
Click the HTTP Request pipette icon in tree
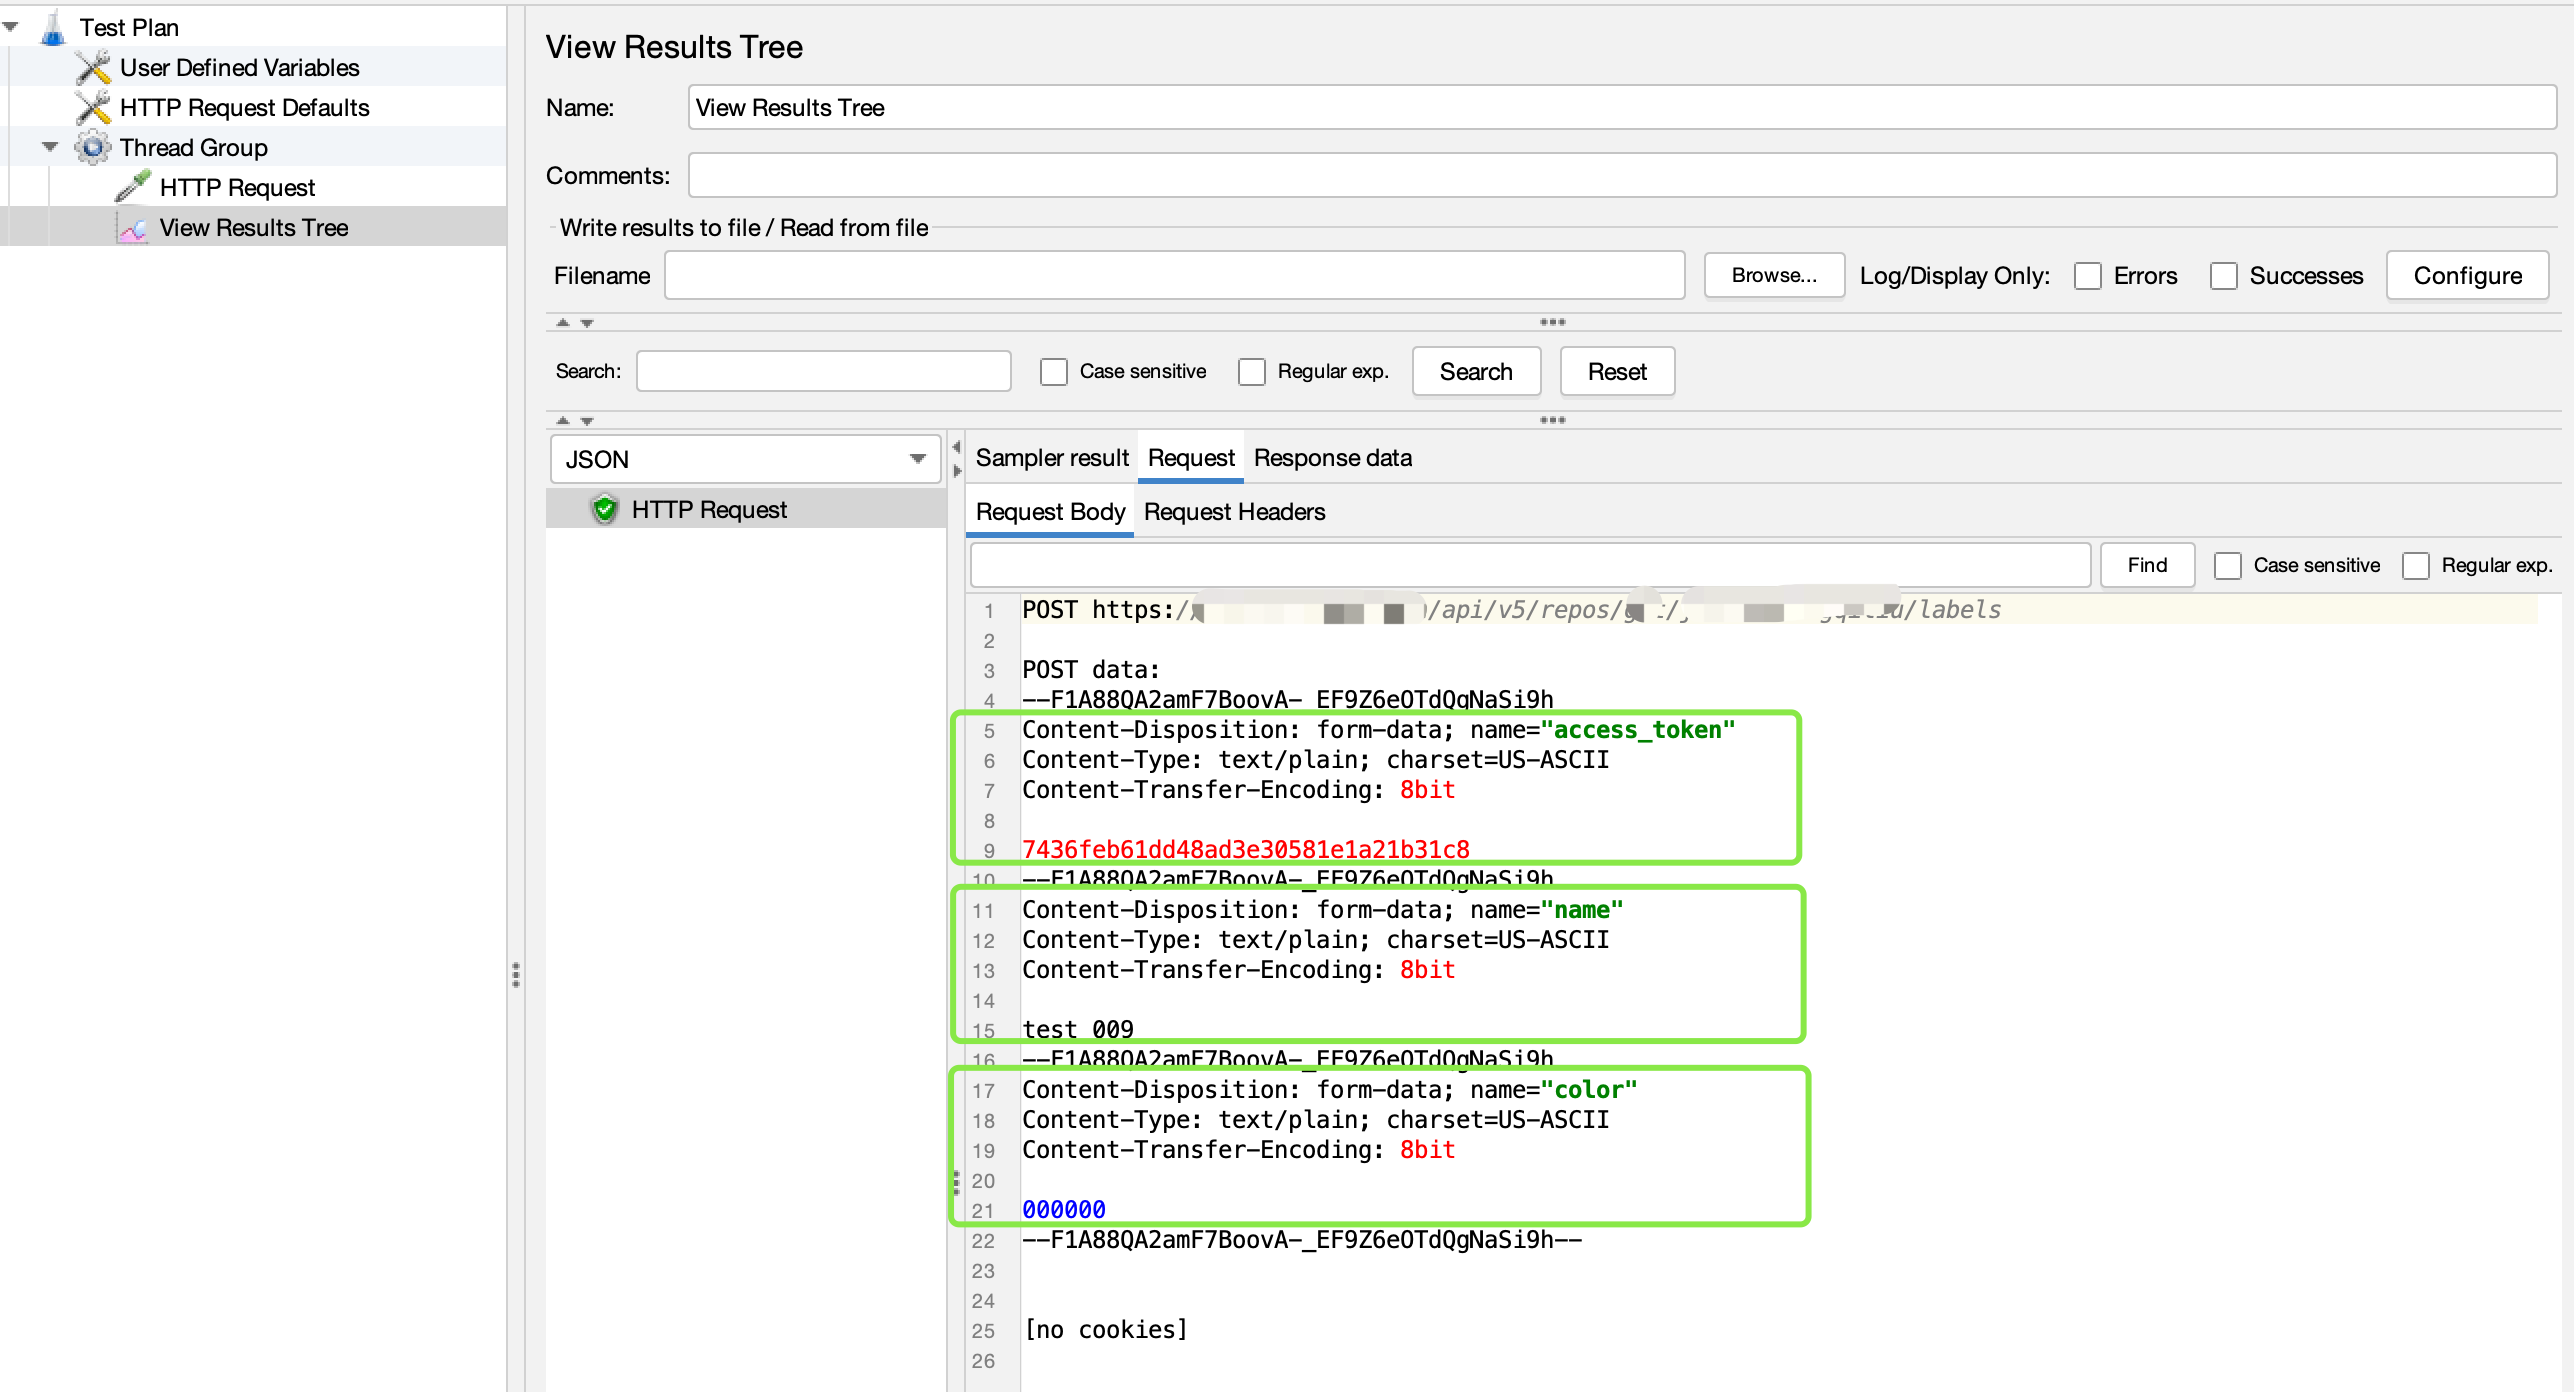[x=133, y=187]
